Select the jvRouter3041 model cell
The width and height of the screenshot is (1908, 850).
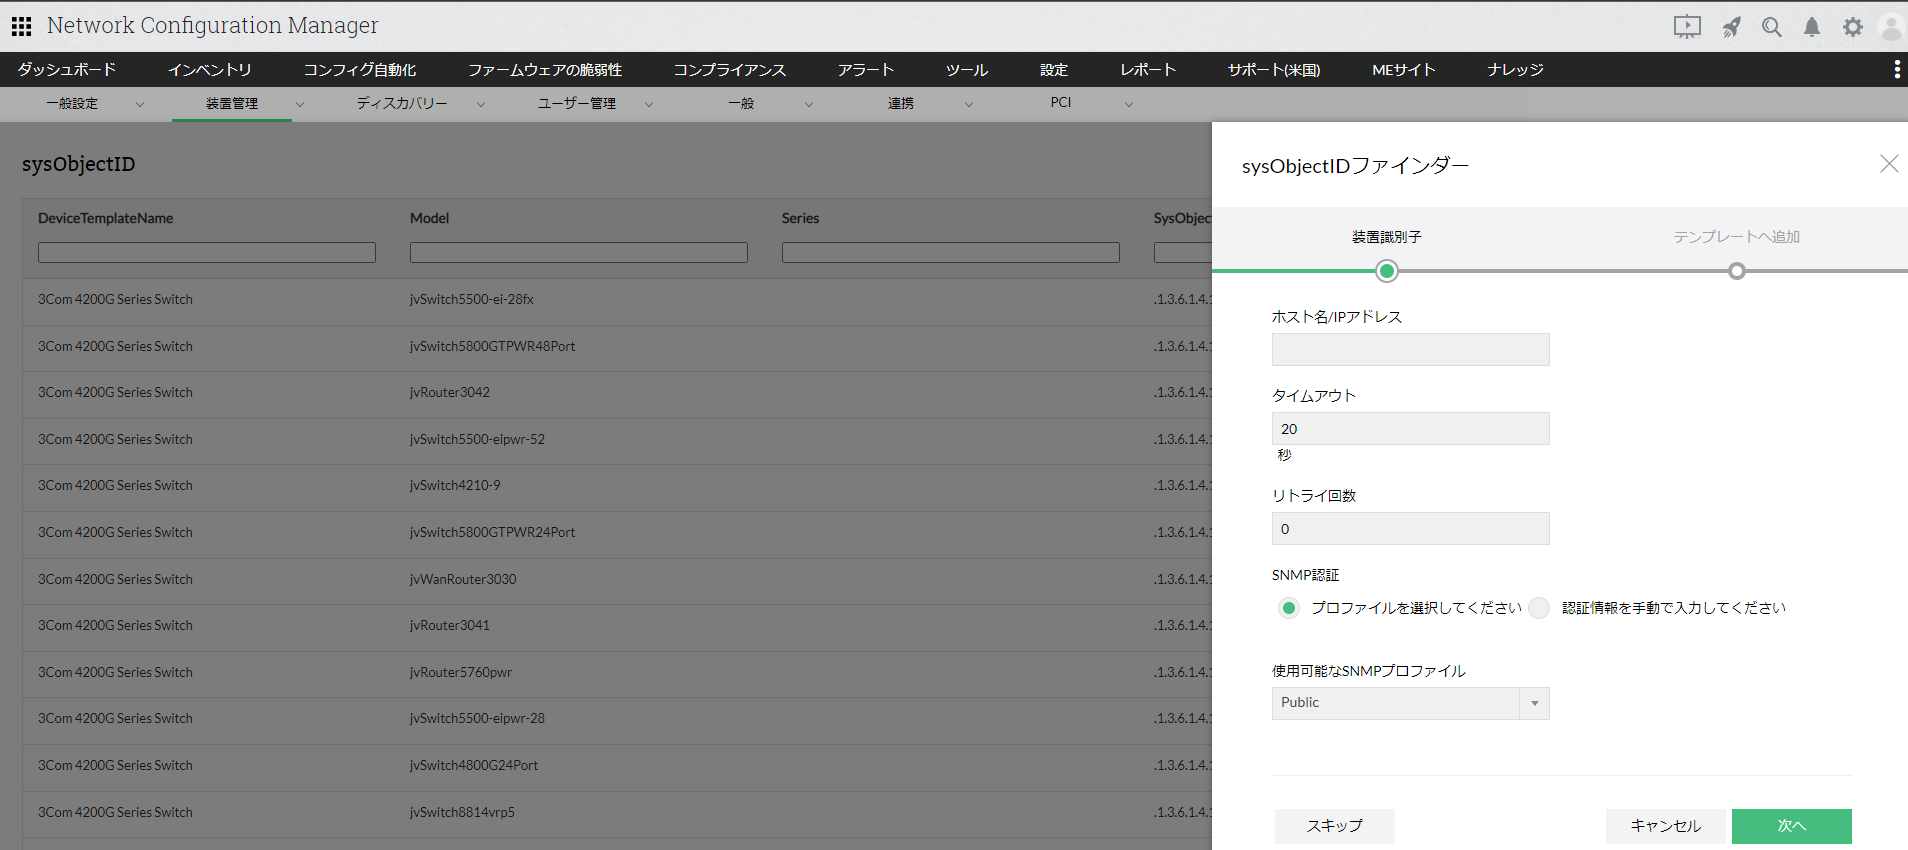(450, 625)
